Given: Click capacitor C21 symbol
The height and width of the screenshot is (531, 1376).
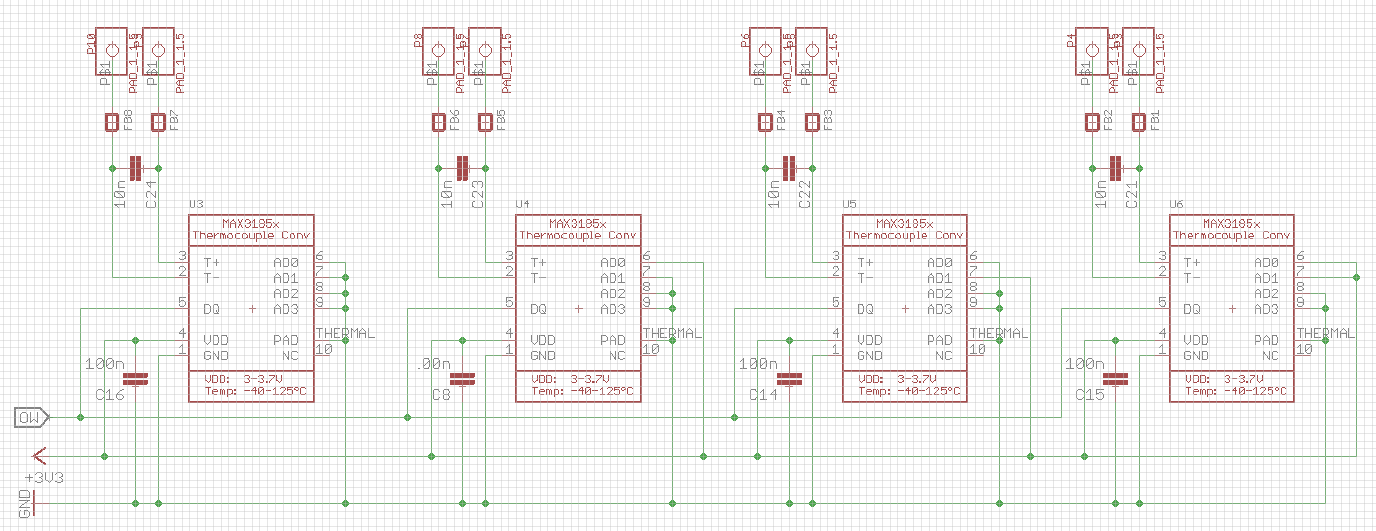Looking at the screenshot, I should [1115, 168].
